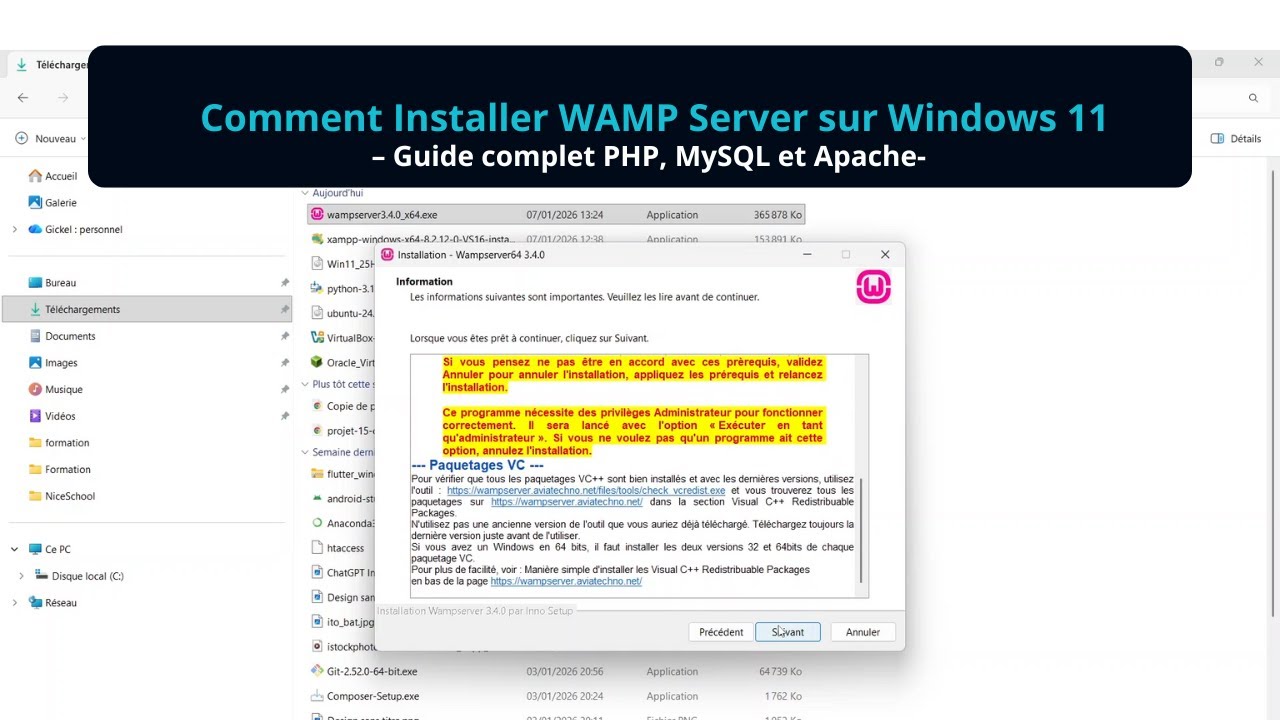The image size is (1280, 720).
Task: Expand the Disque local (C:) node
Action: [x=21, y=576]
